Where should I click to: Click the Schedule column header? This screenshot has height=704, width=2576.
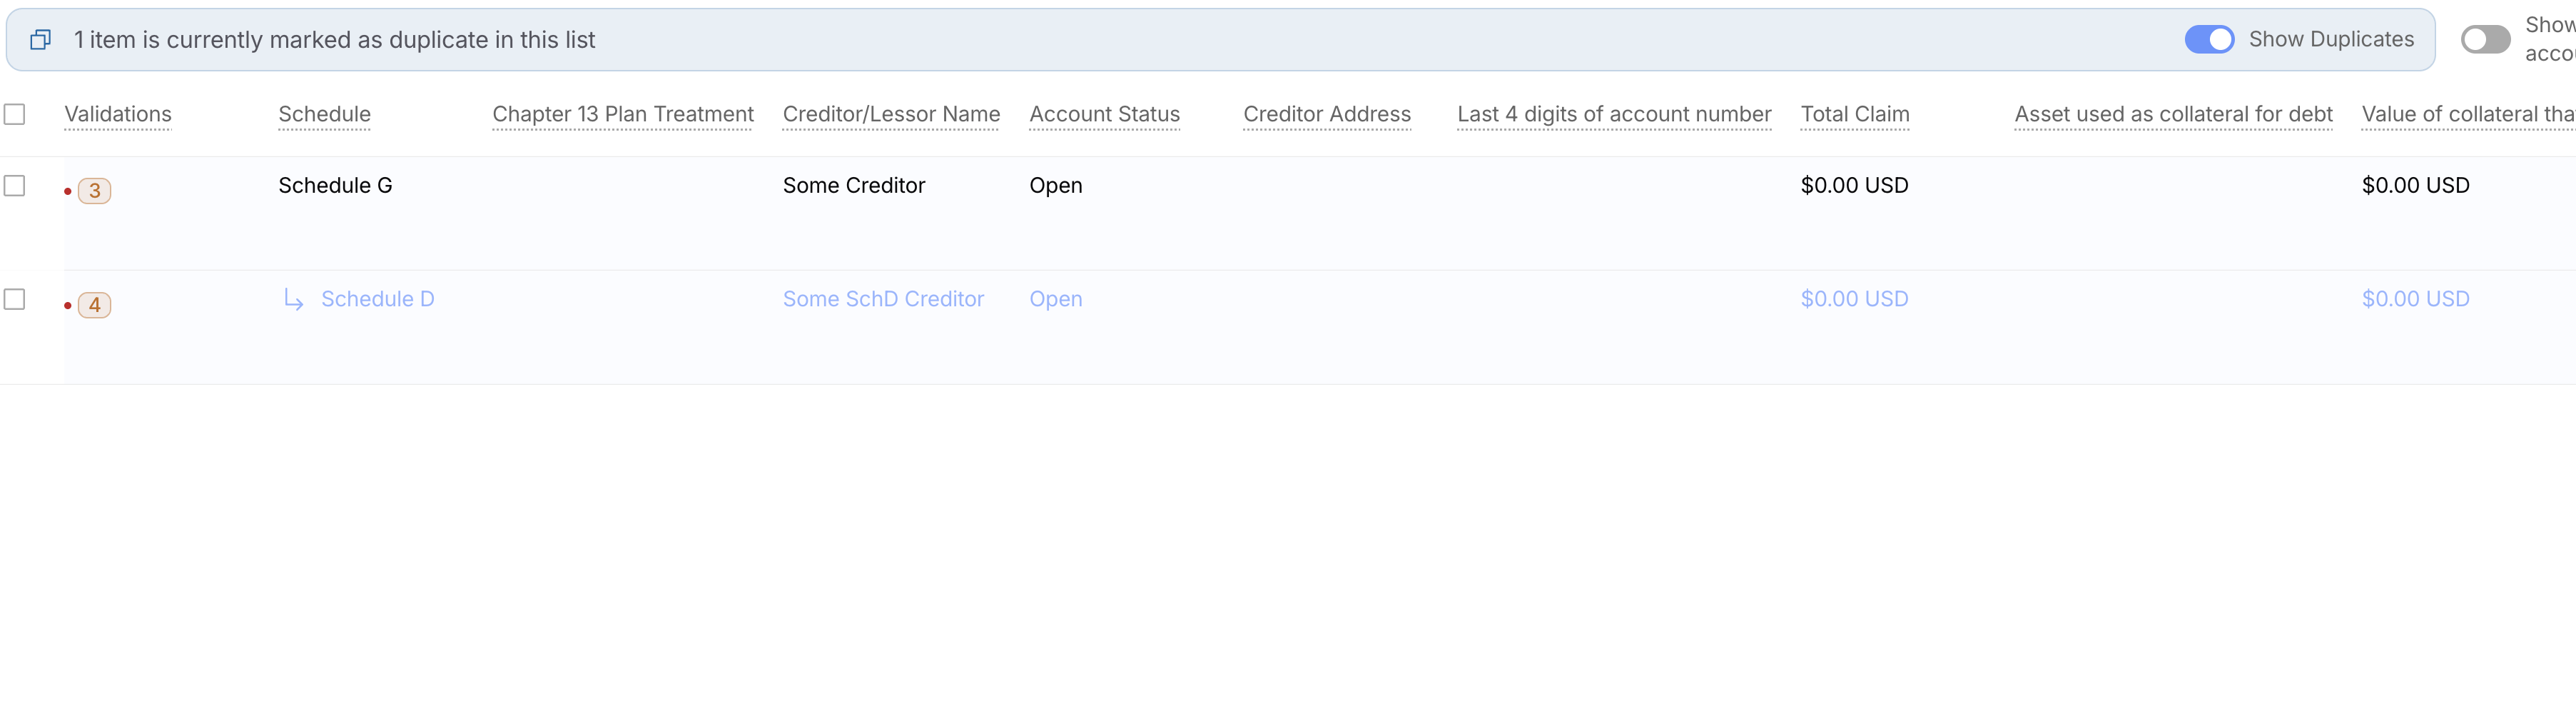pyautogui.click(x=324, y=114)
